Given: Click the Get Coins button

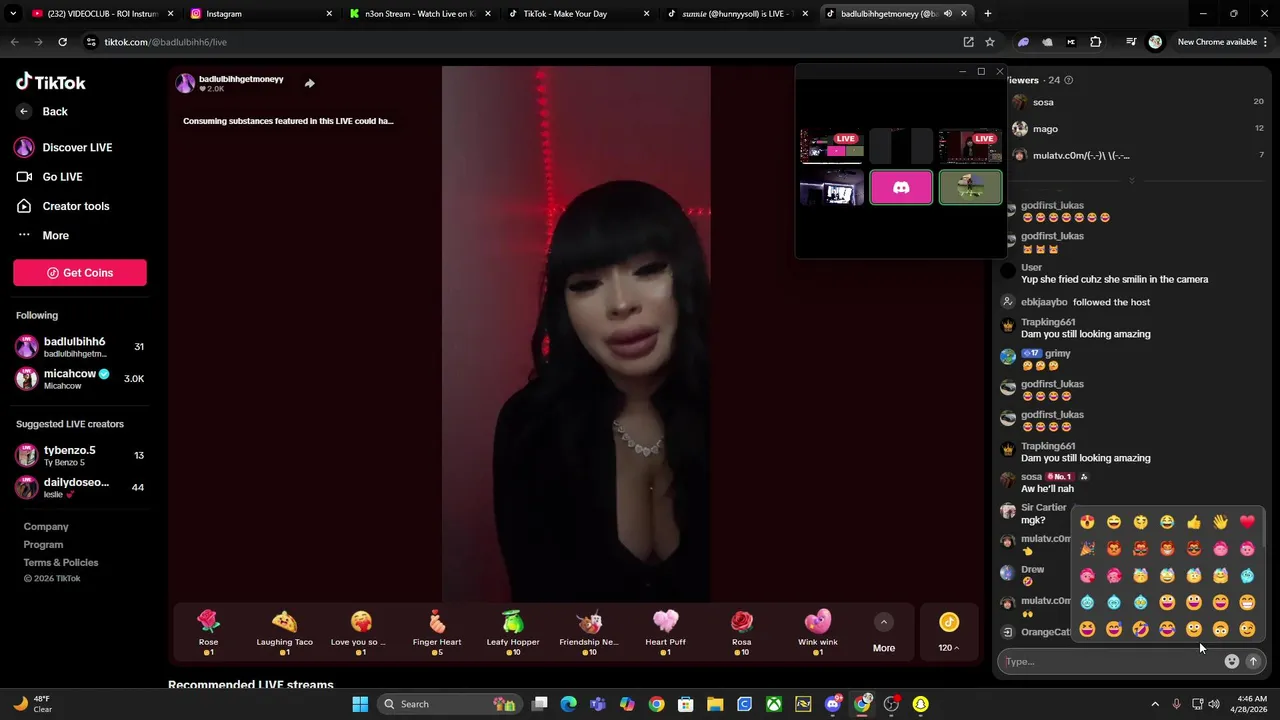Looking at the screenshot, I should (80, 273).
